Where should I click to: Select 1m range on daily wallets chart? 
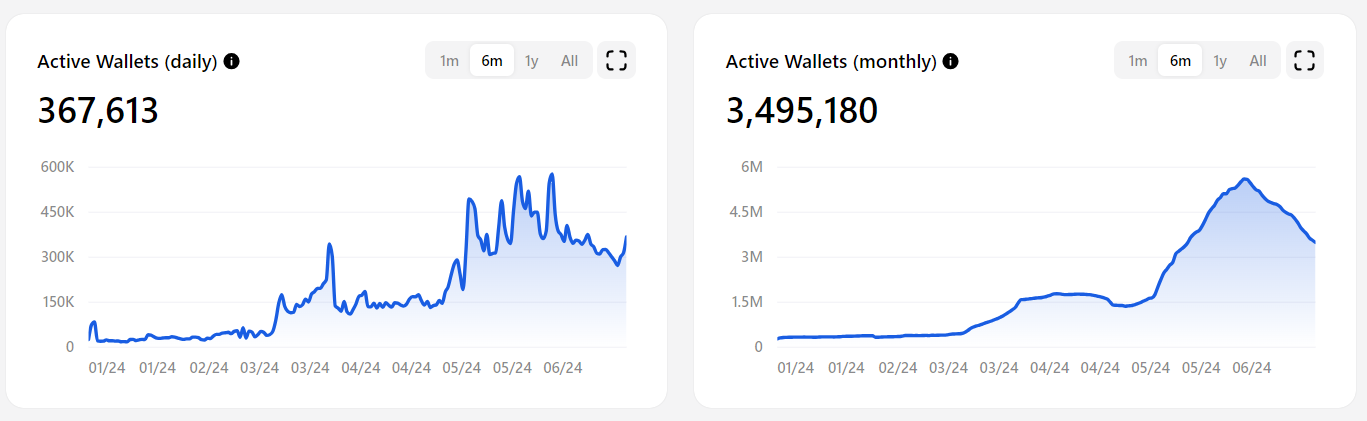tap(450, 61)
